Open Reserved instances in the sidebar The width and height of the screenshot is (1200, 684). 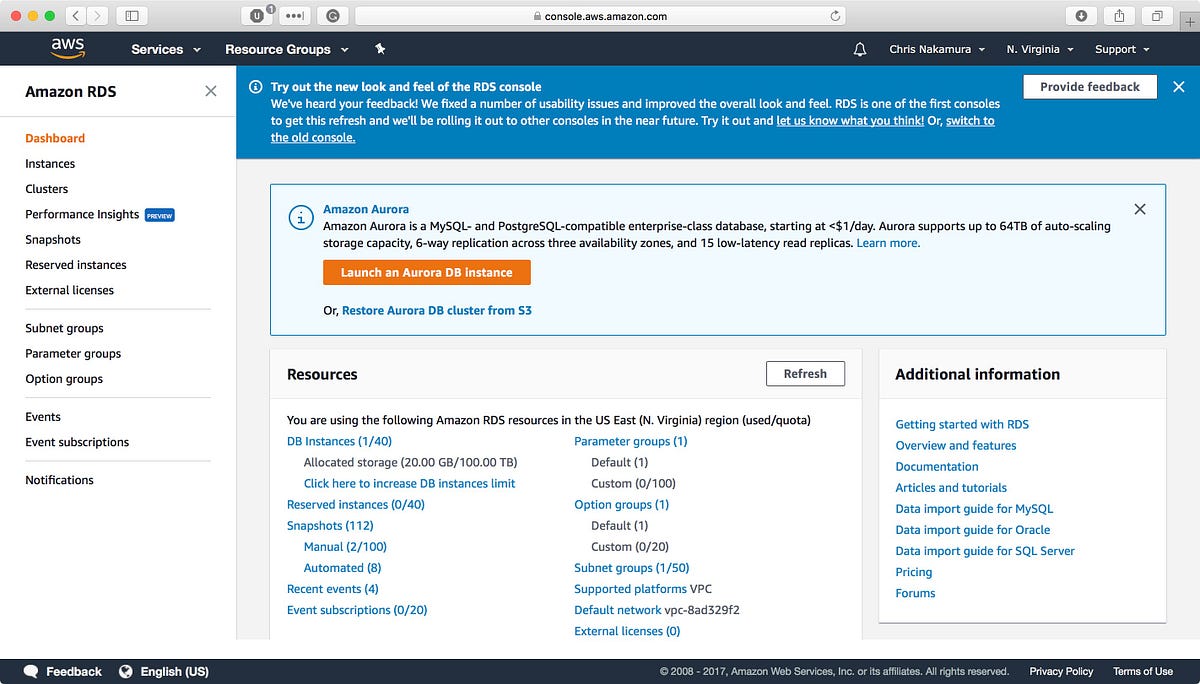click(76, 265)
